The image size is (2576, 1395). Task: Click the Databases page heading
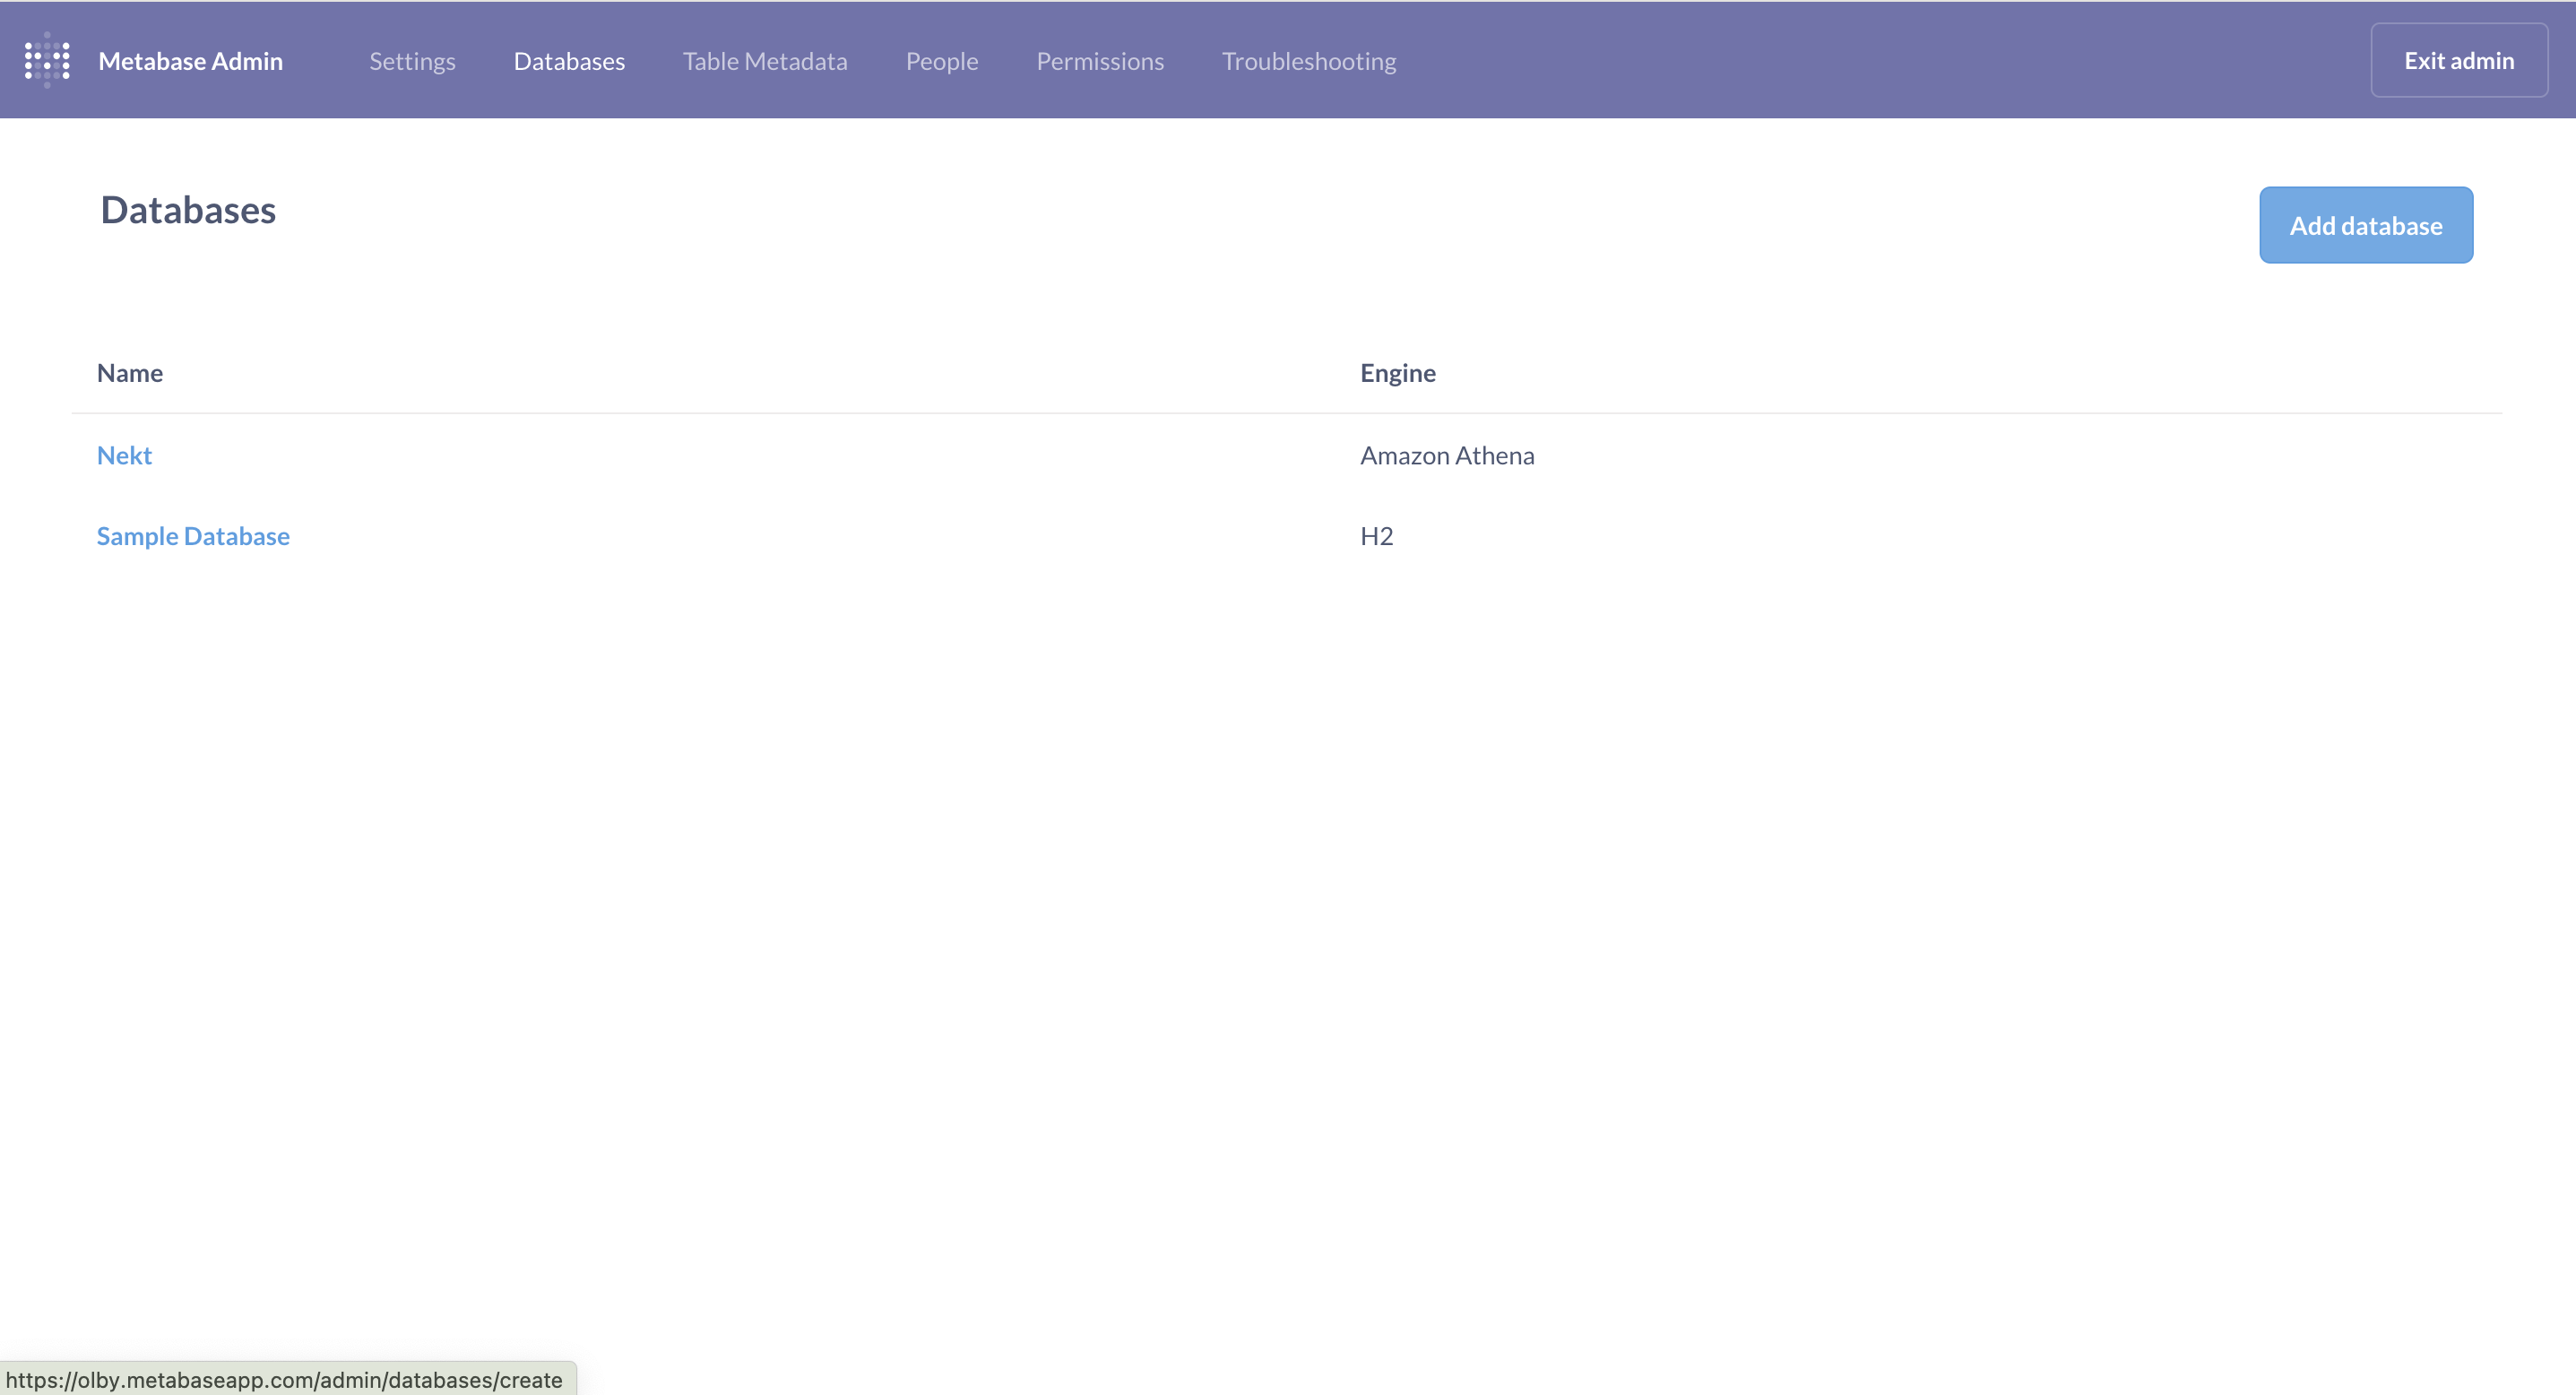coord(188,210)
